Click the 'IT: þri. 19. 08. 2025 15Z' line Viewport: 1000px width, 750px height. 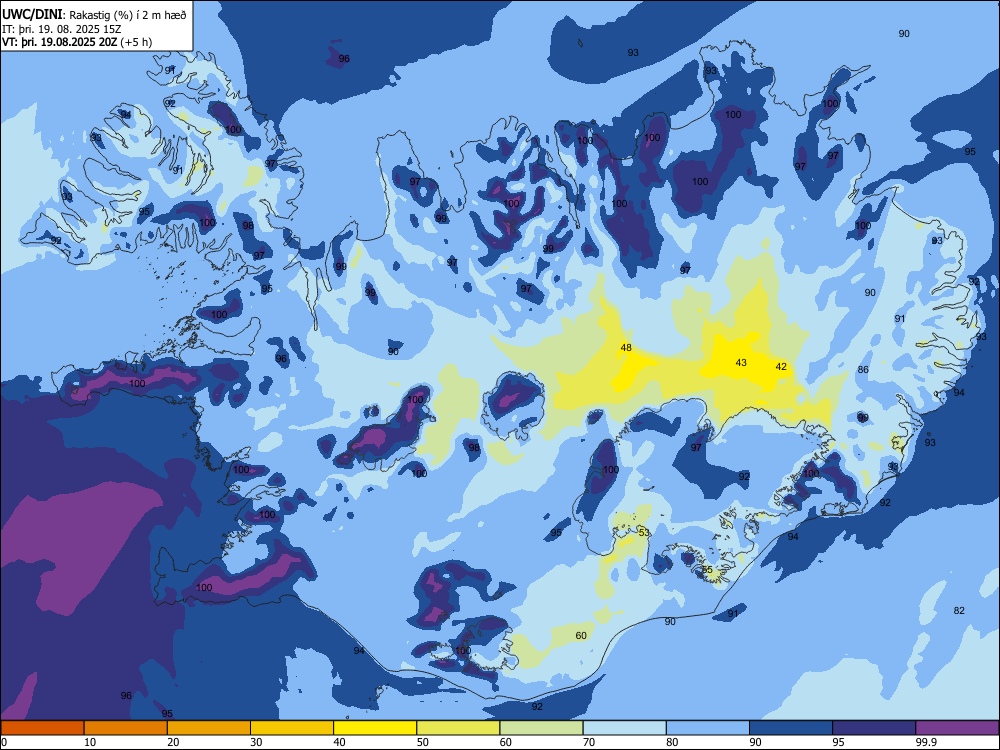tap(61, 29)
